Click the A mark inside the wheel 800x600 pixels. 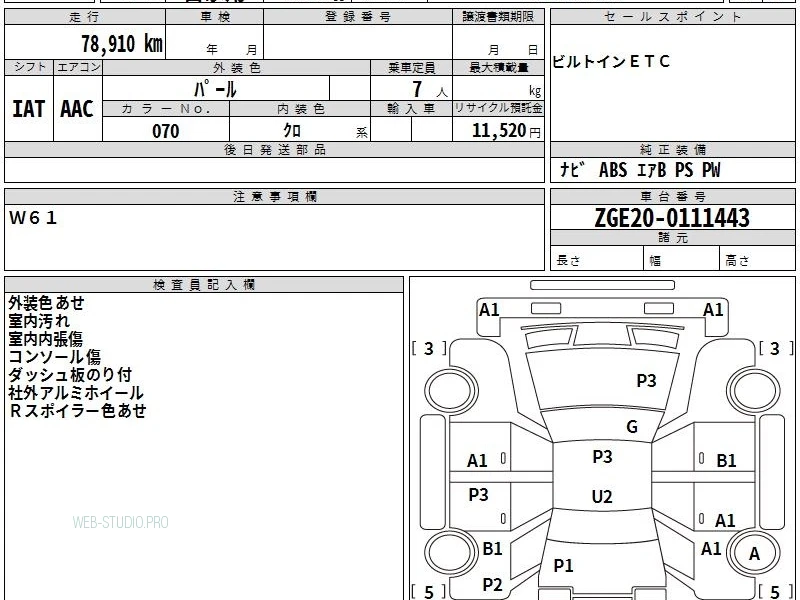754,554
